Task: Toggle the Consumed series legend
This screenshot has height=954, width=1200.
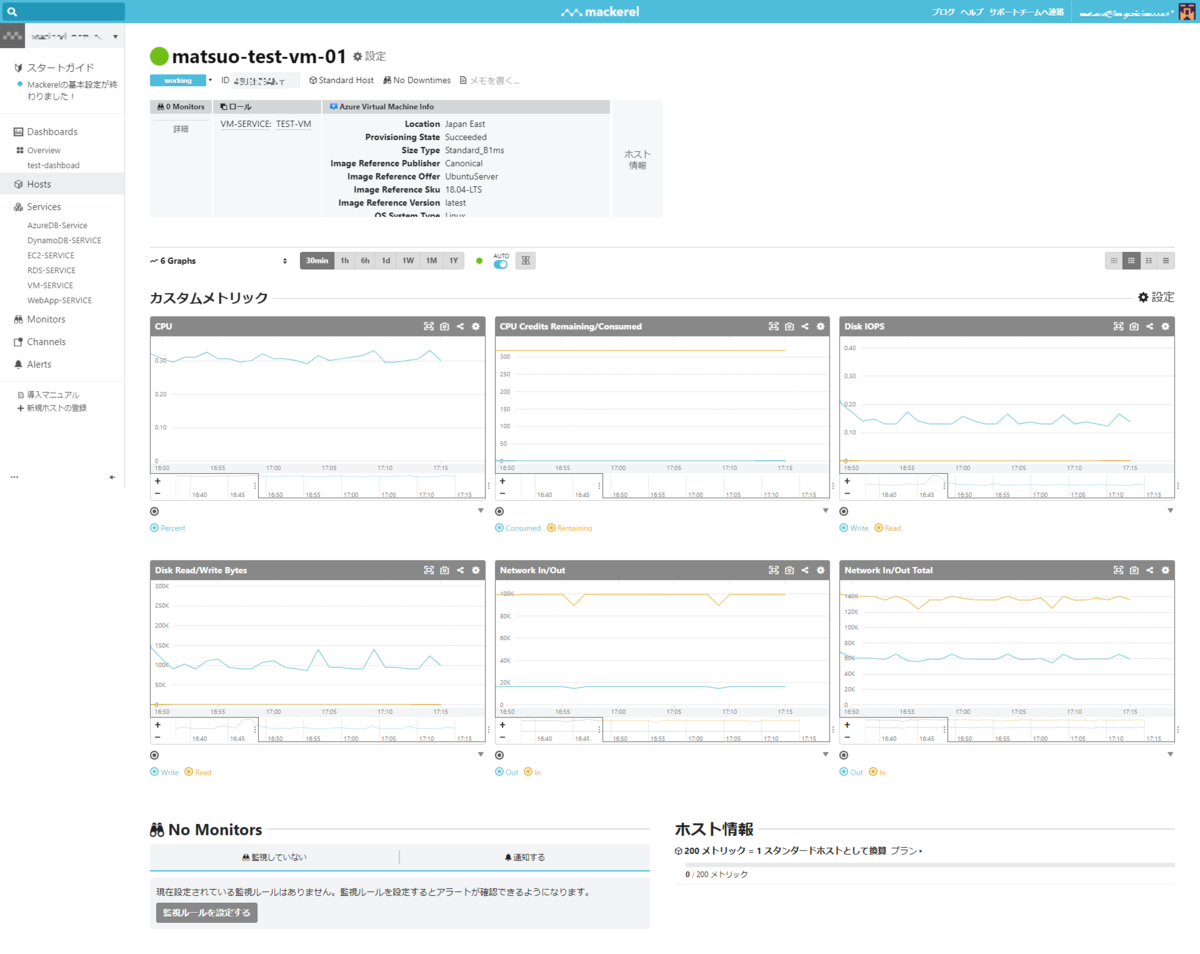Action: (x=518, y=528)
